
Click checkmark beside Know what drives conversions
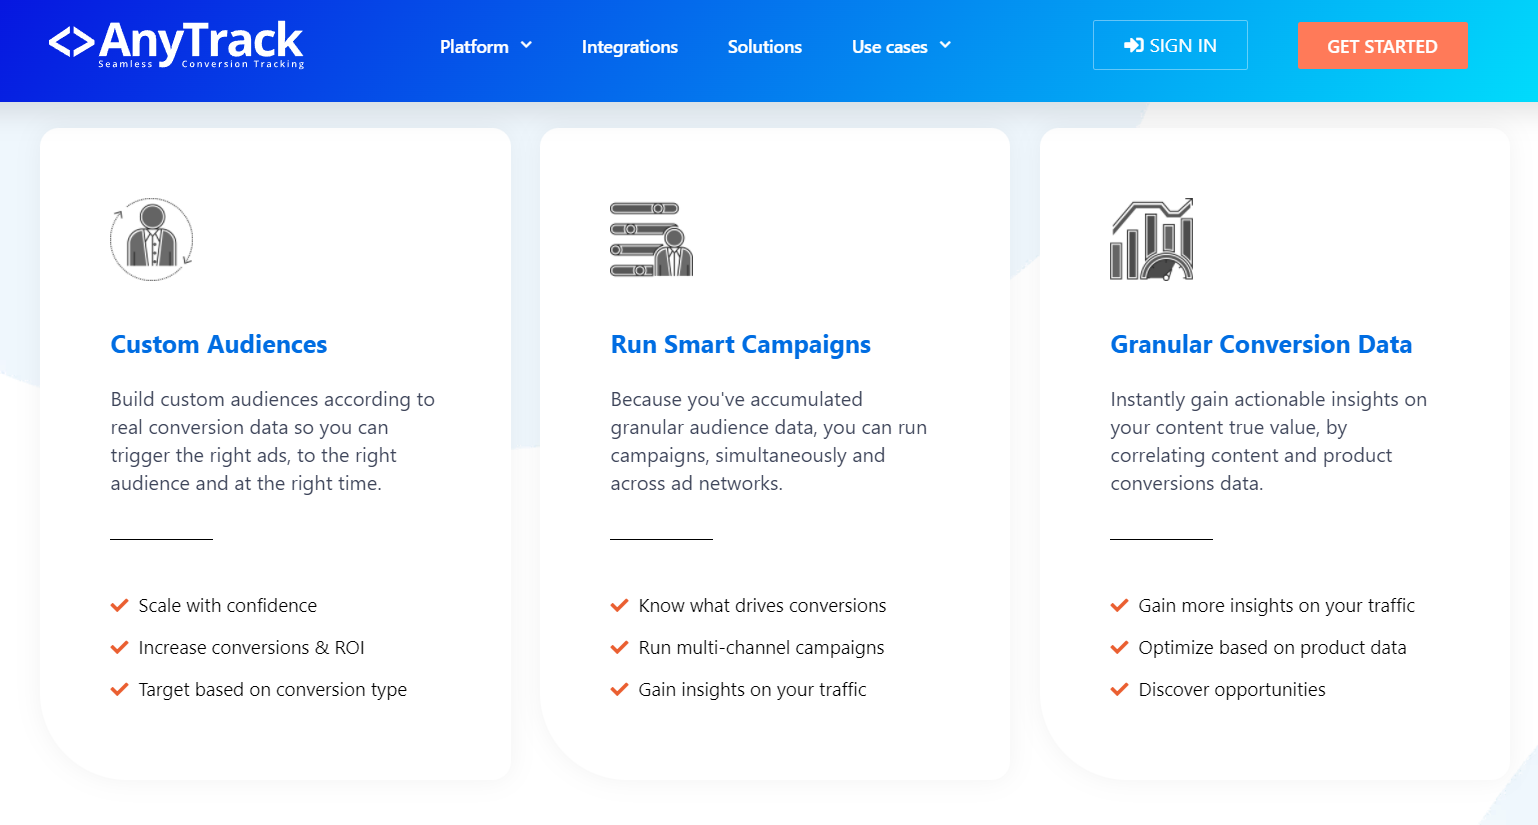click(x=619, y=605)
